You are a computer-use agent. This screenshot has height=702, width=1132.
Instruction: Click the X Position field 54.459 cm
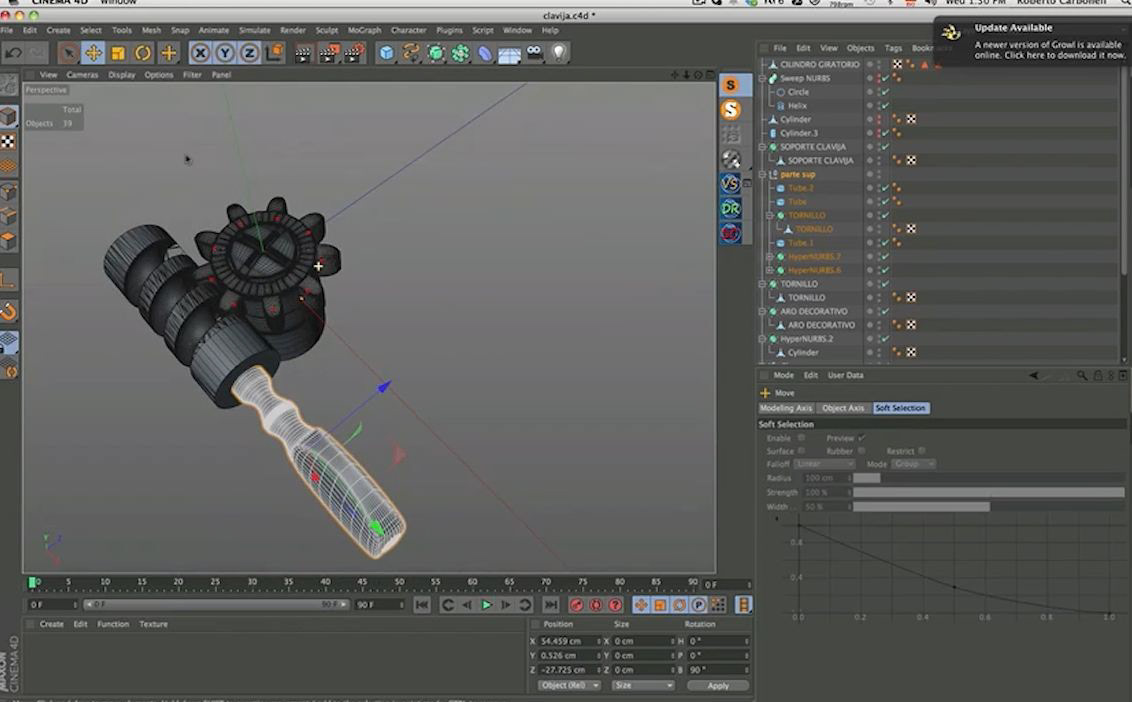(570, 641)
